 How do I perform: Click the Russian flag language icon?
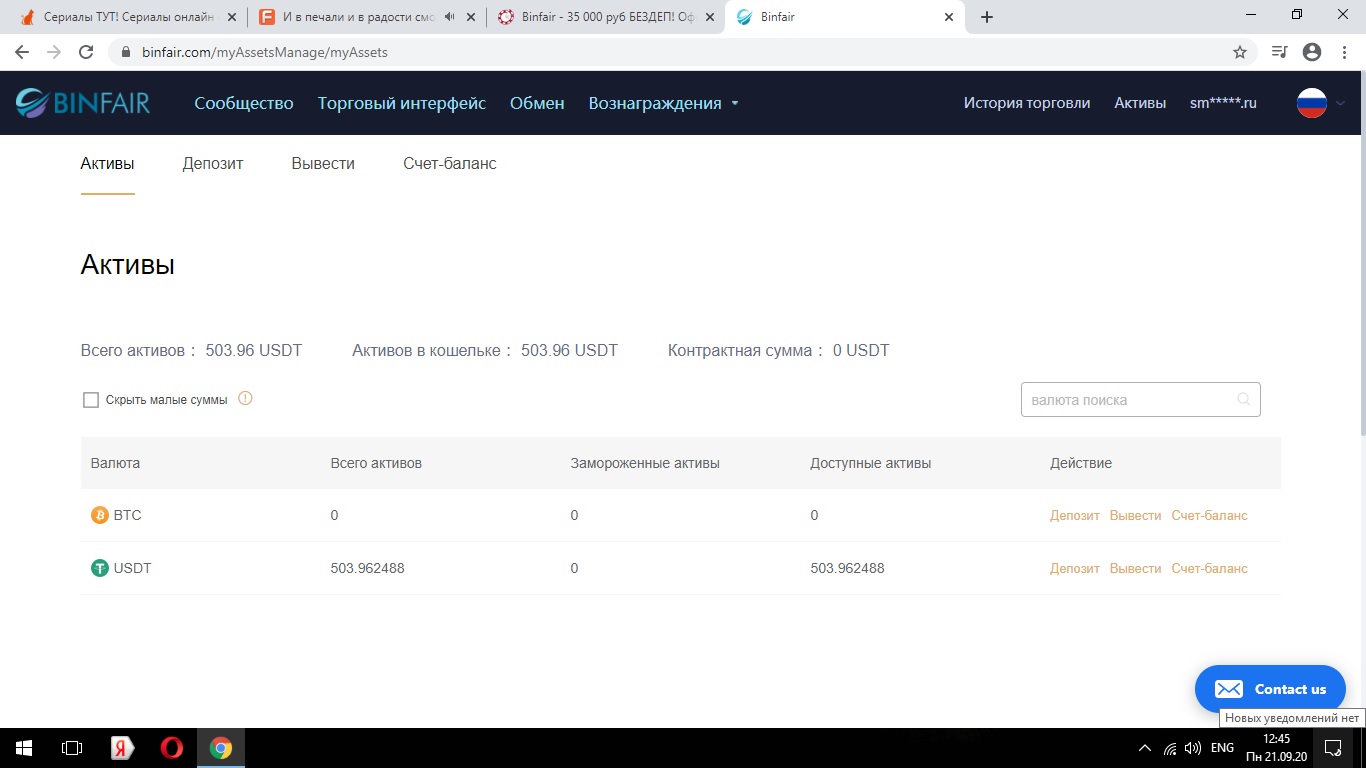(x=1311, y=103)
